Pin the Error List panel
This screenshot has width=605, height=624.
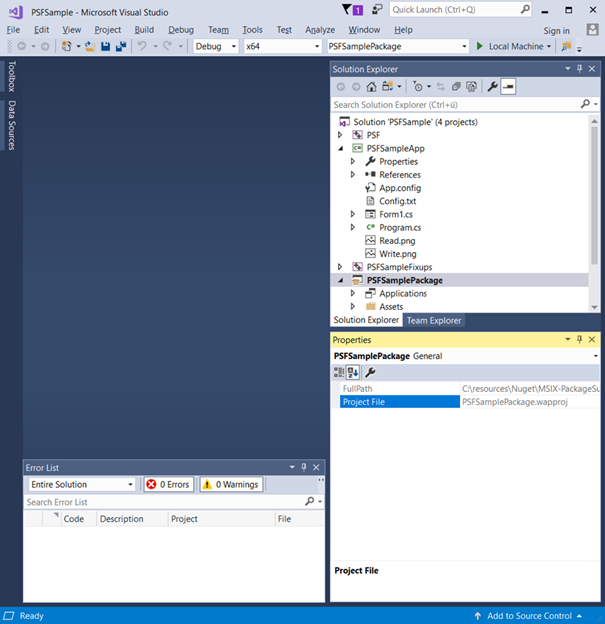click(x=304, y=467)
